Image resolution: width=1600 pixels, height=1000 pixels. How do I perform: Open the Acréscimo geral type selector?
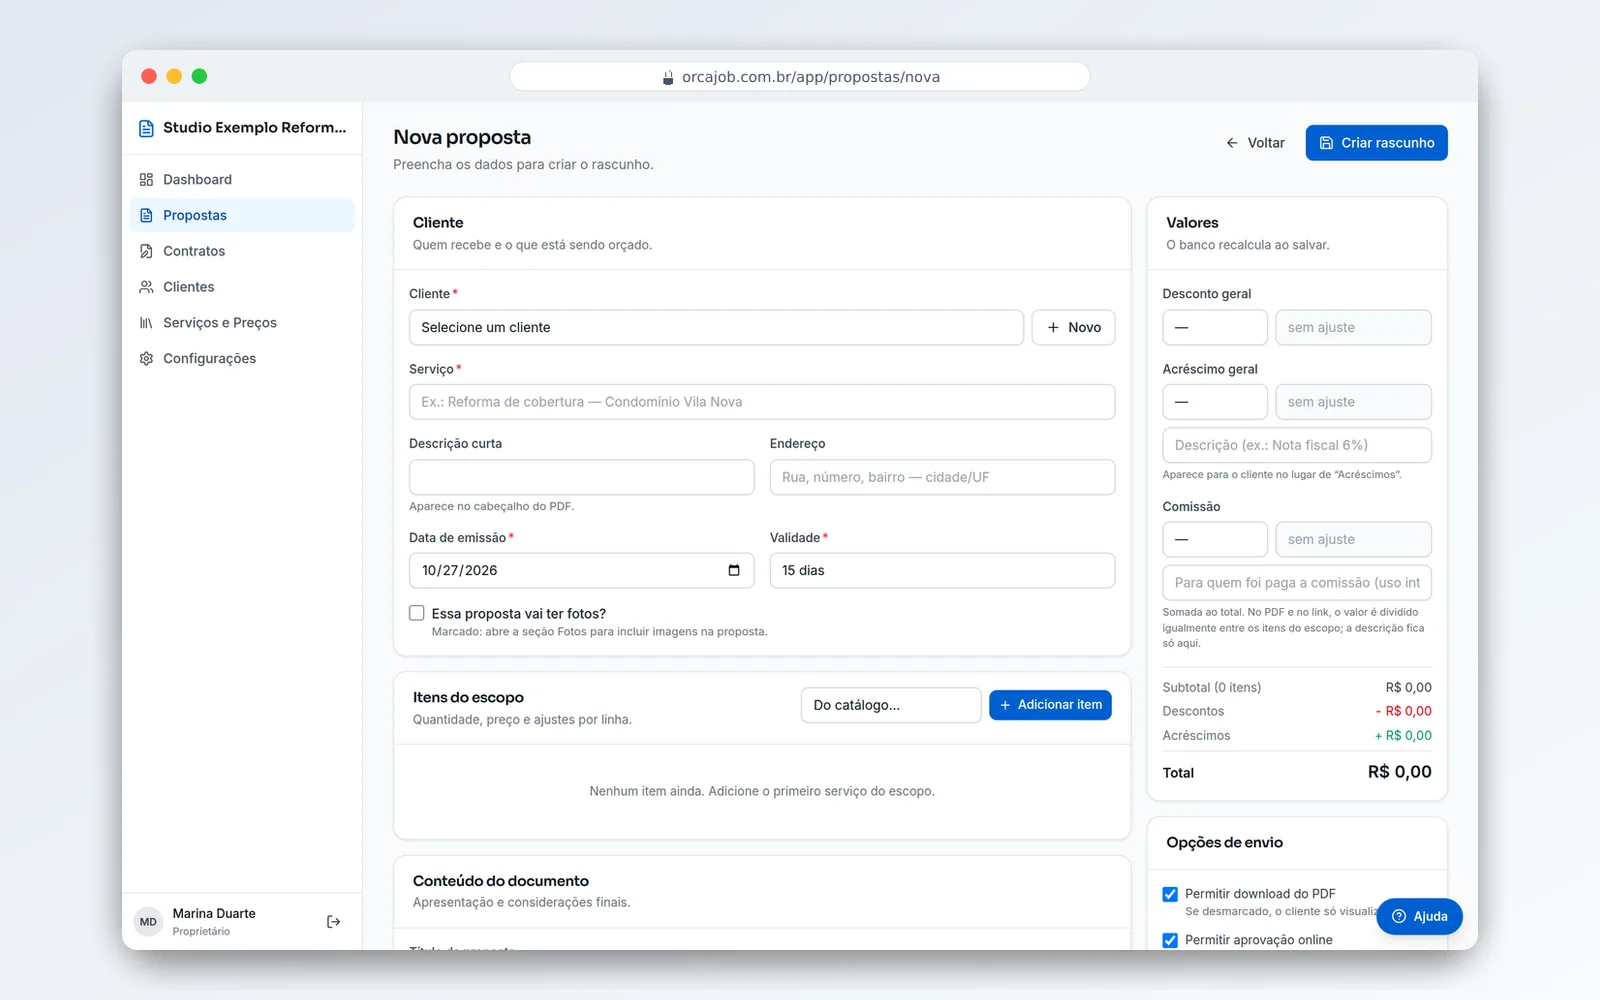pyautogui.click(x=1215, y=402)
